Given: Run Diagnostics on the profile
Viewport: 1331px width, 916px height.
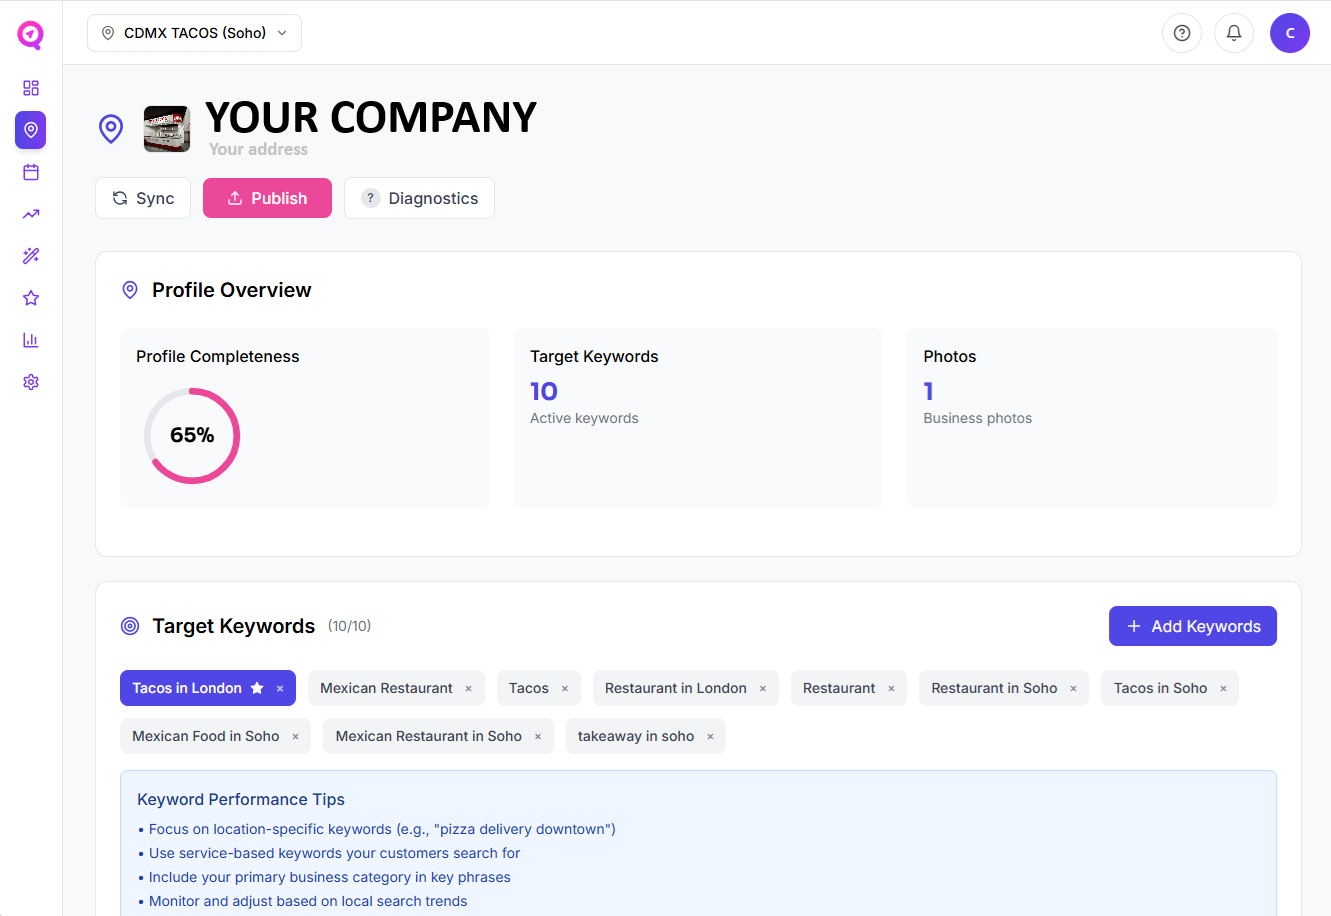Looking at the screenshot, I should 419,198.
